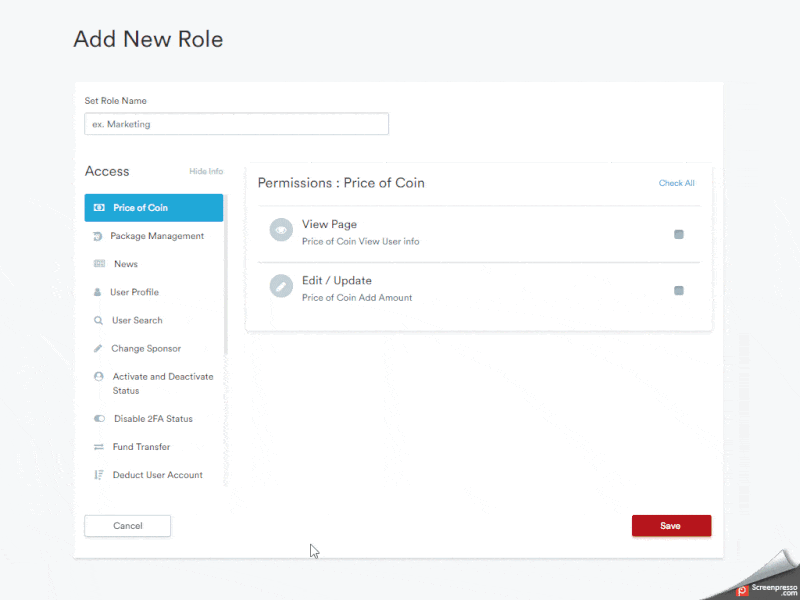Click the Package Management box icon
Image resolution: width=800 pixels, height=600 pixels.
click(x=98, y=236)
